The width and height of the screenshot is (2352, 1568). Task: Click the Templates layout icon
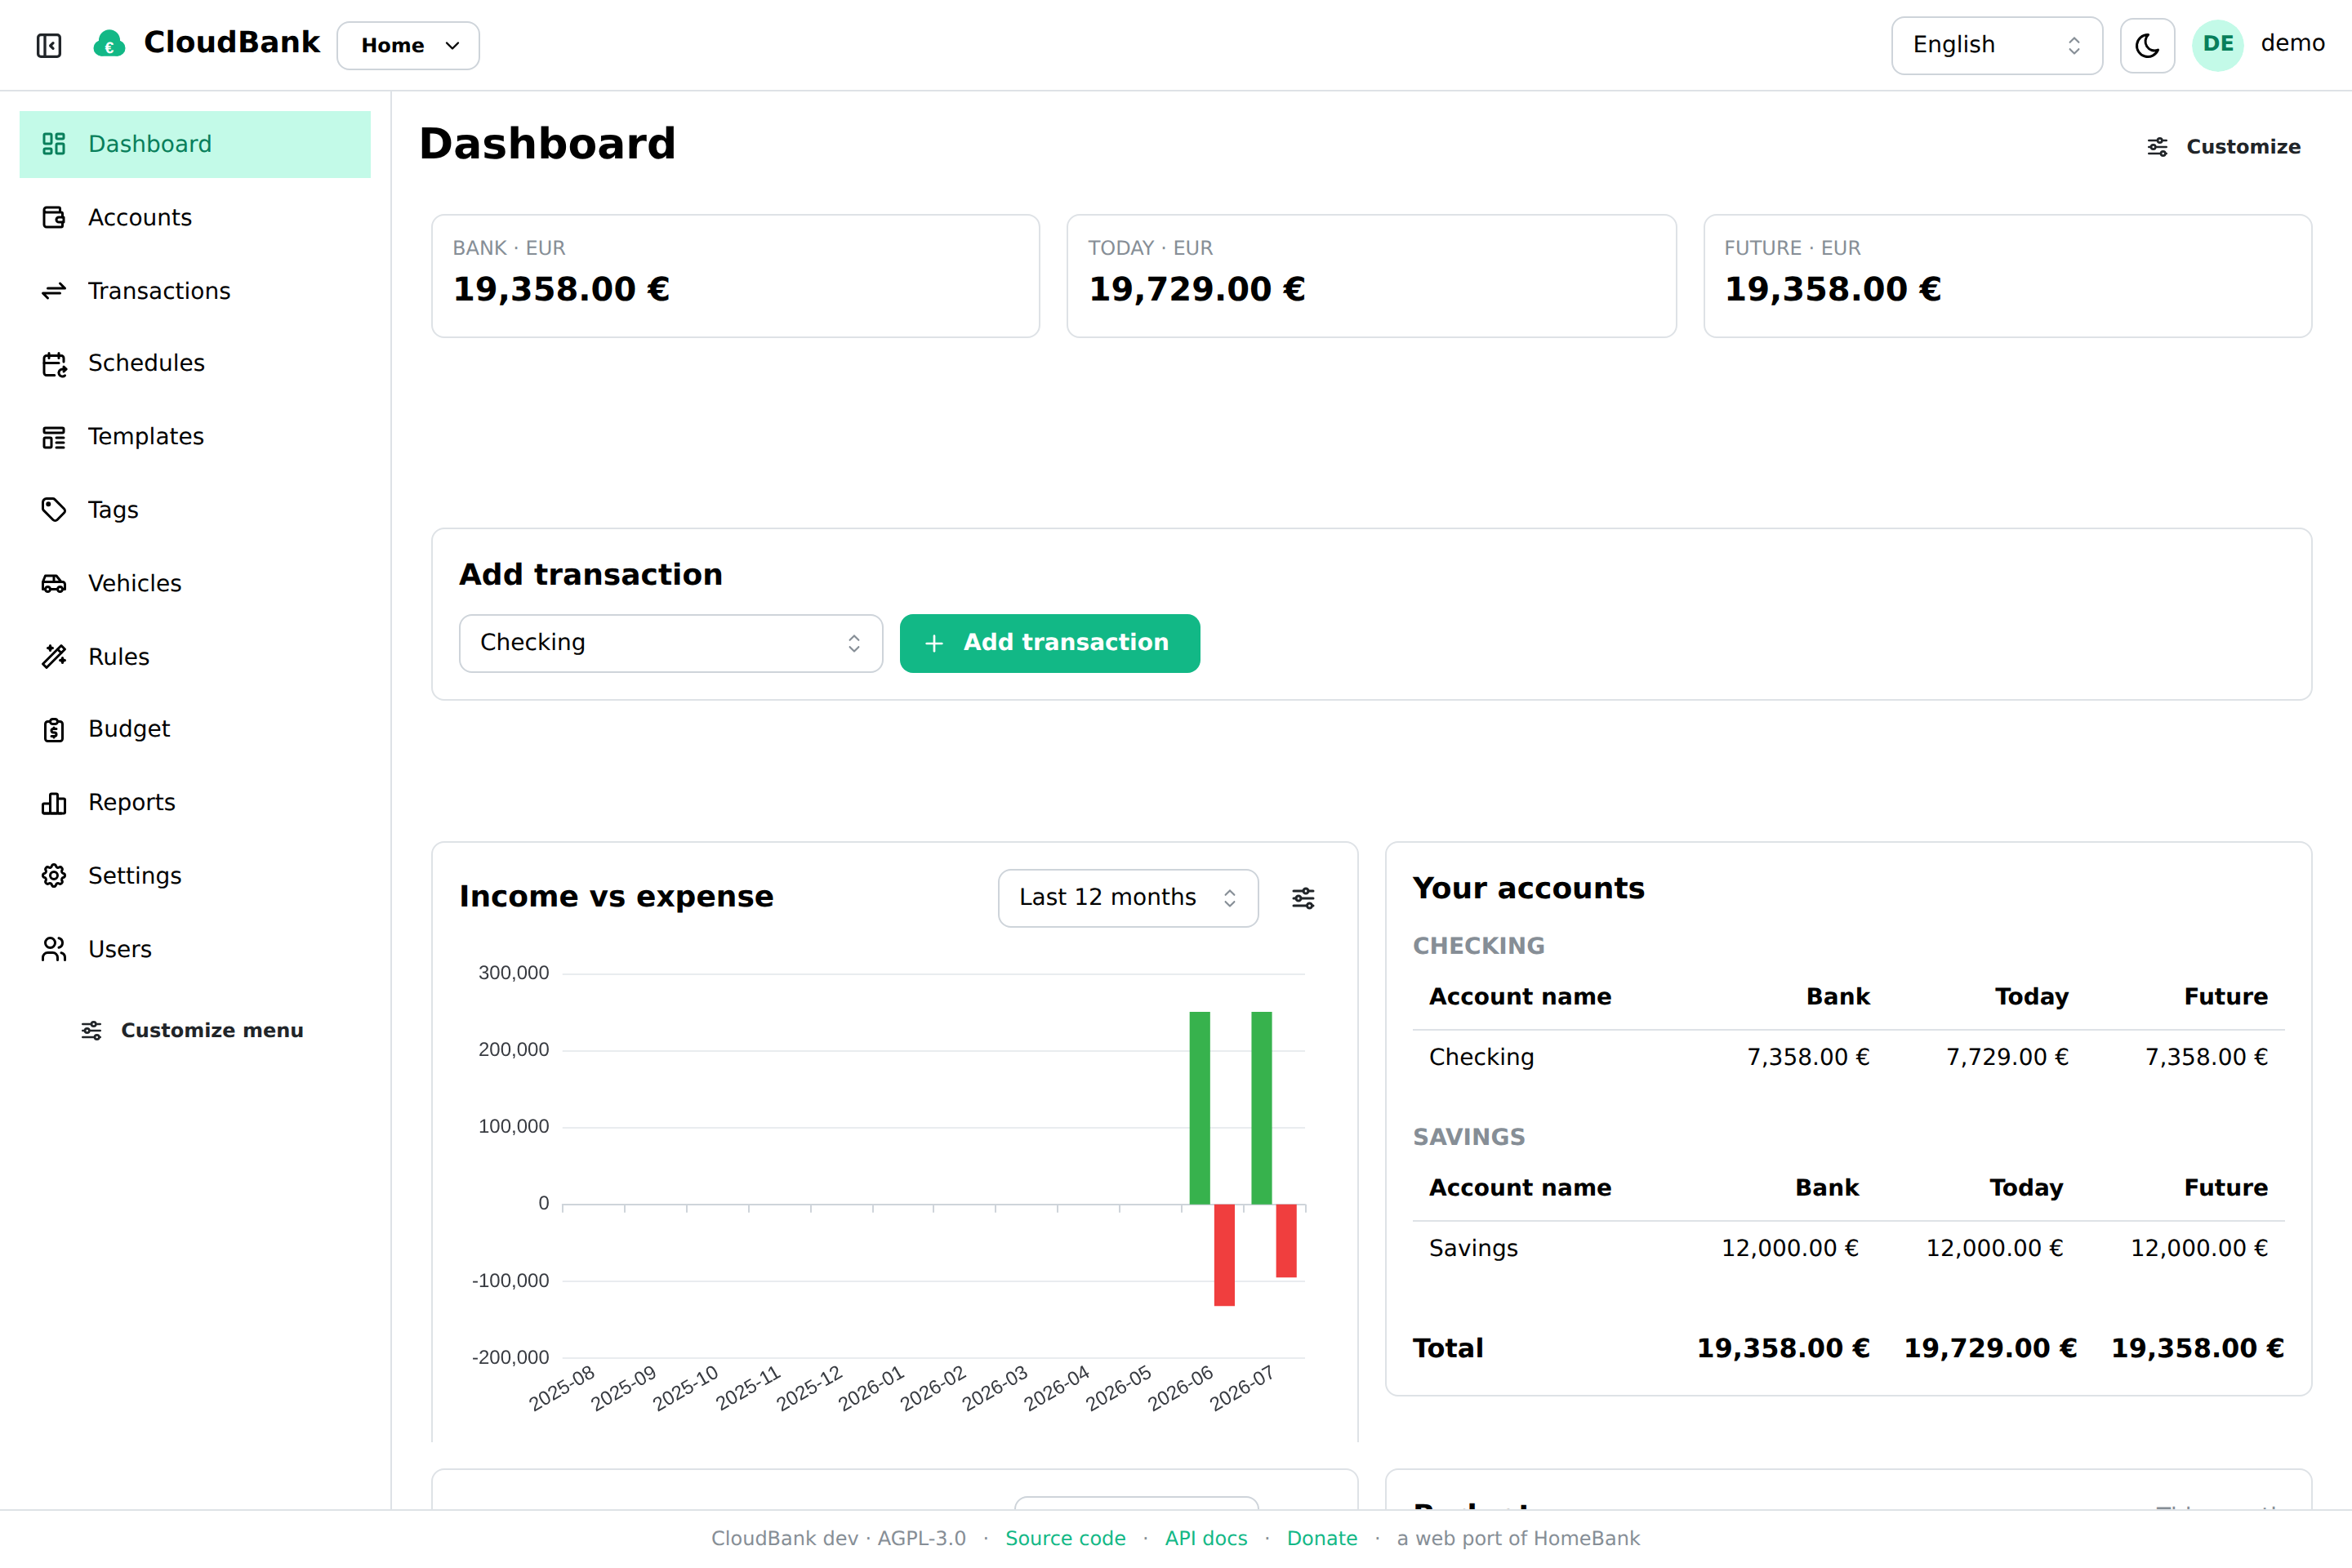(54, 437)
